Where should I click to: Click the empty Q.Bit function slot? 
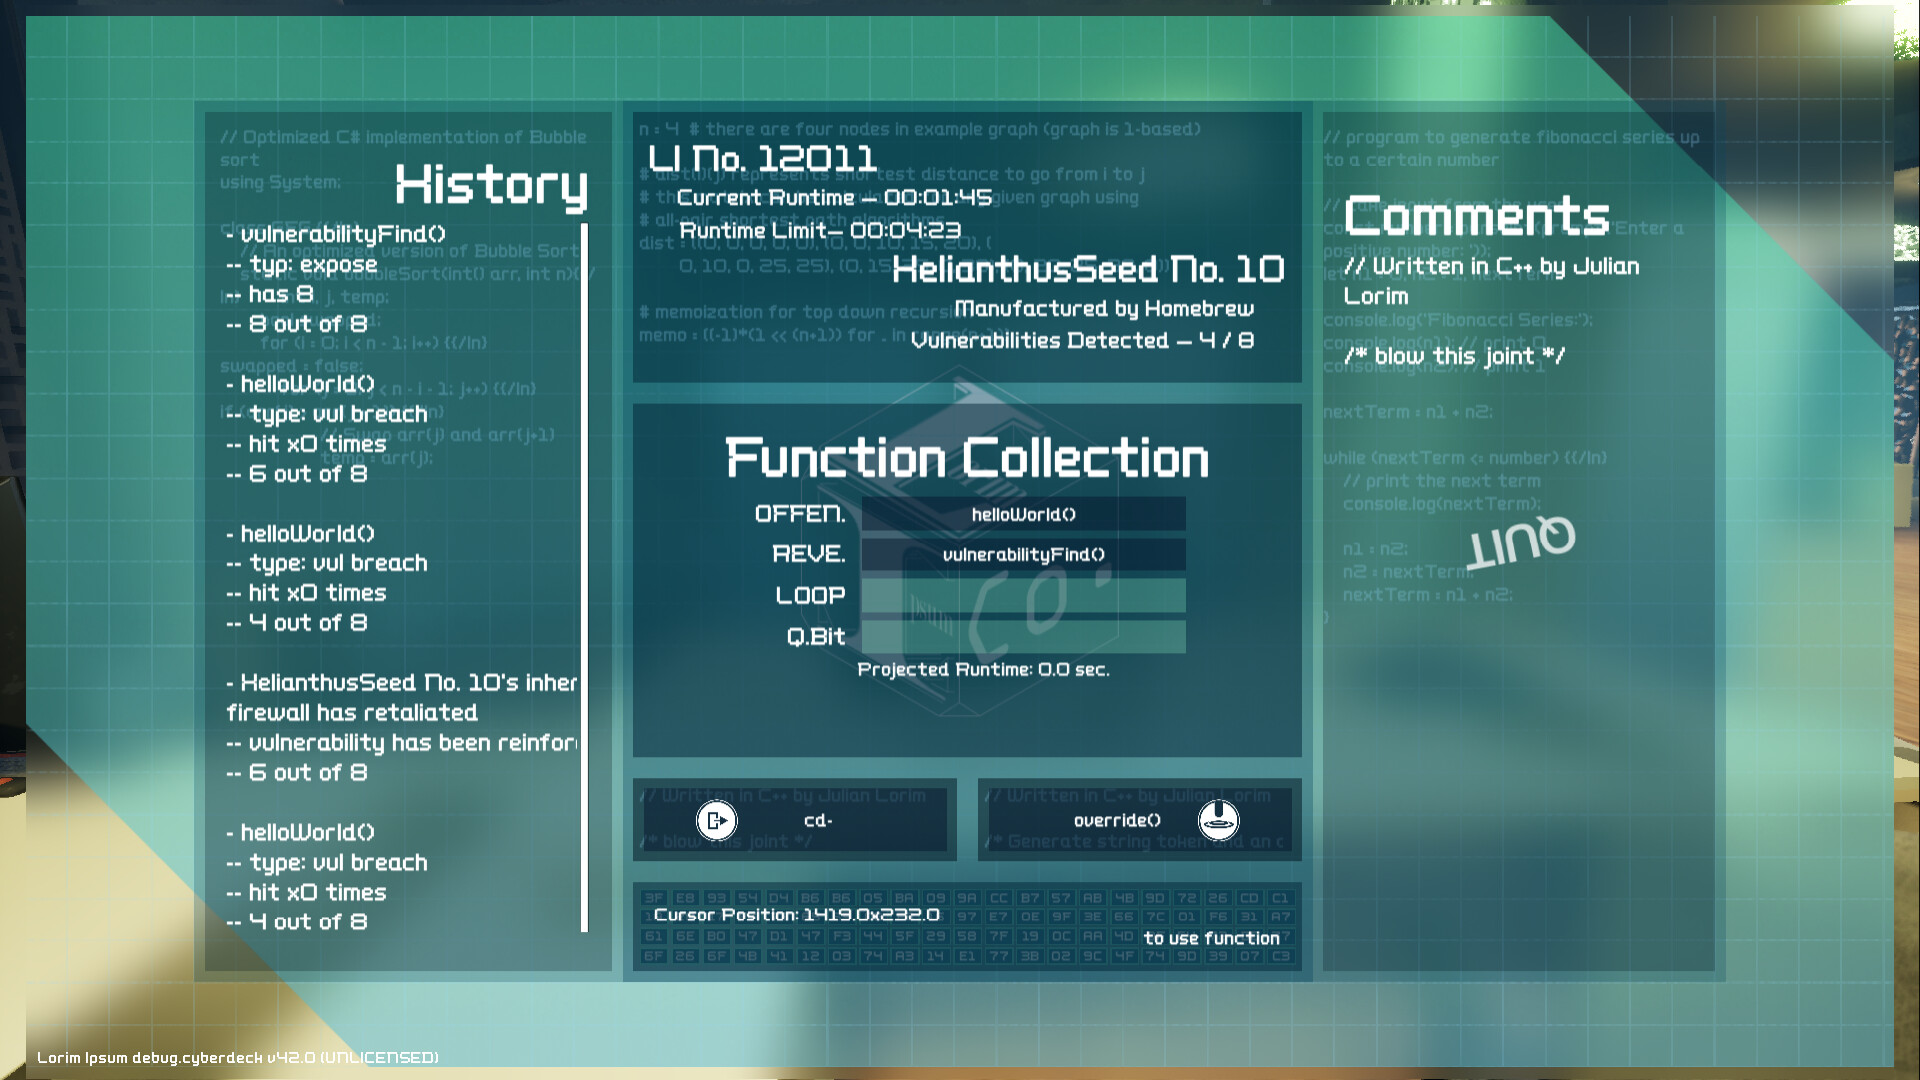[1023, 636]
